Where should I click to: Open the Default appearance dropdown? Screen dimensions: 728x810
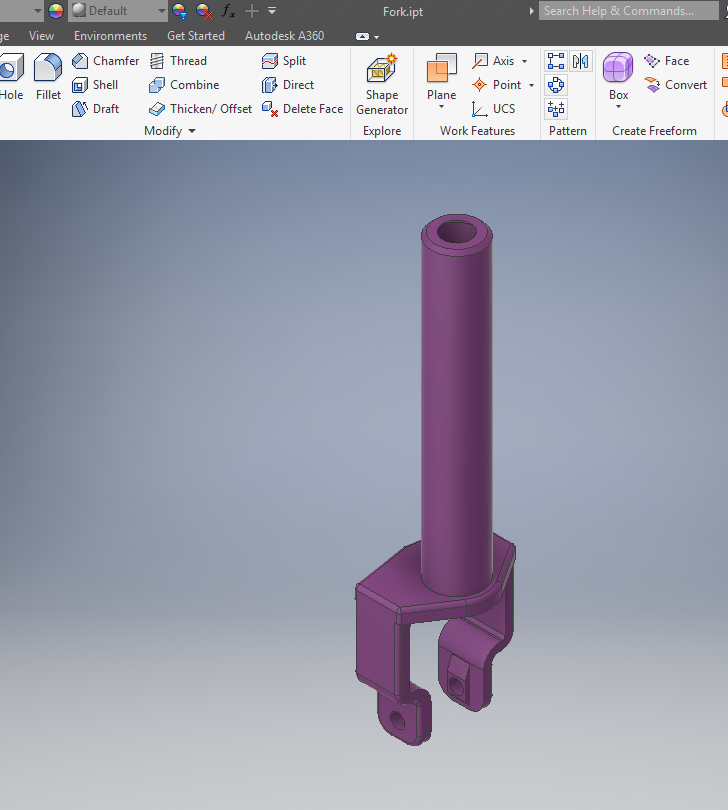click(118, 11)
